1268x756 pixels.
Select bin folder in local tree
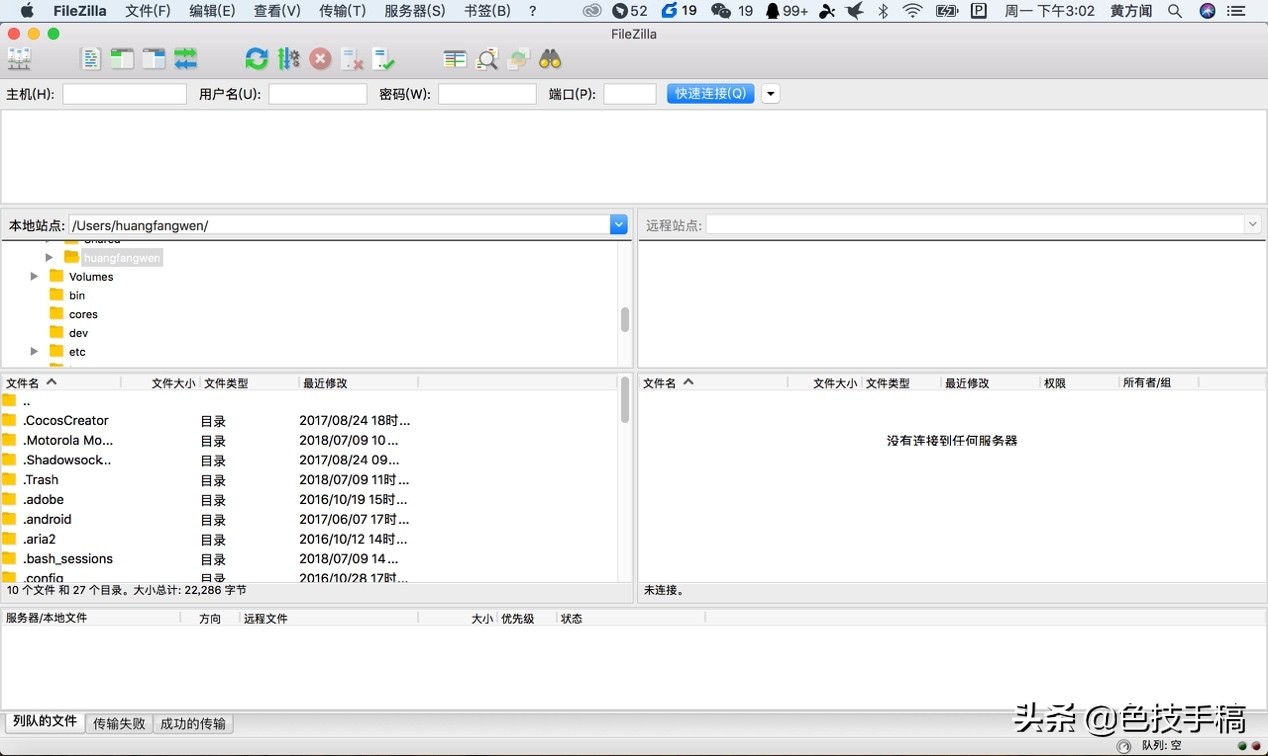[x=77, y=295]
